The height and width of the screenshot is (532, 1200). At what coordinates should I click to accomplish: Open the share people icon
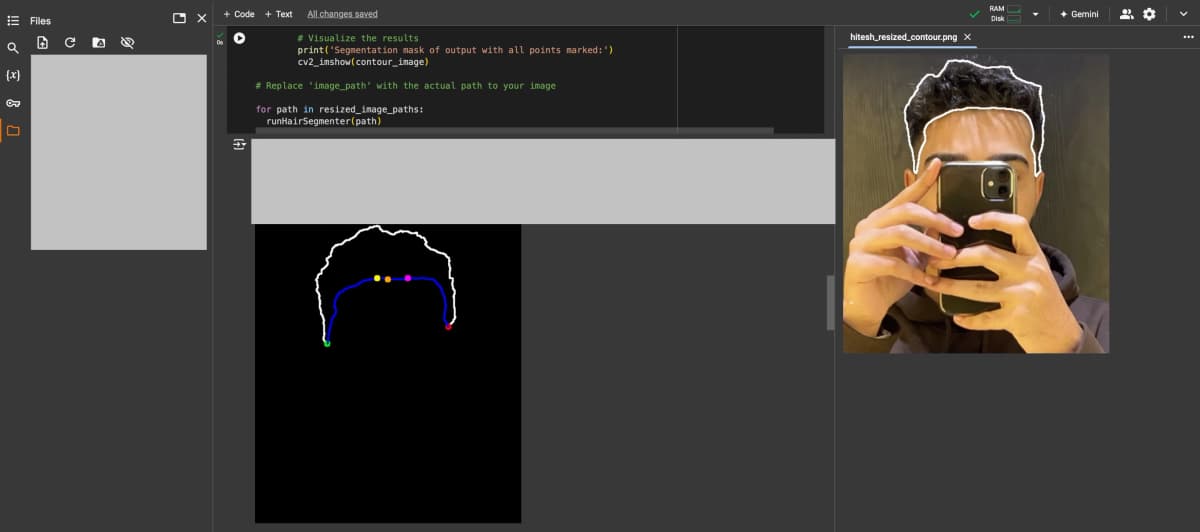[x=1127, y=14]
